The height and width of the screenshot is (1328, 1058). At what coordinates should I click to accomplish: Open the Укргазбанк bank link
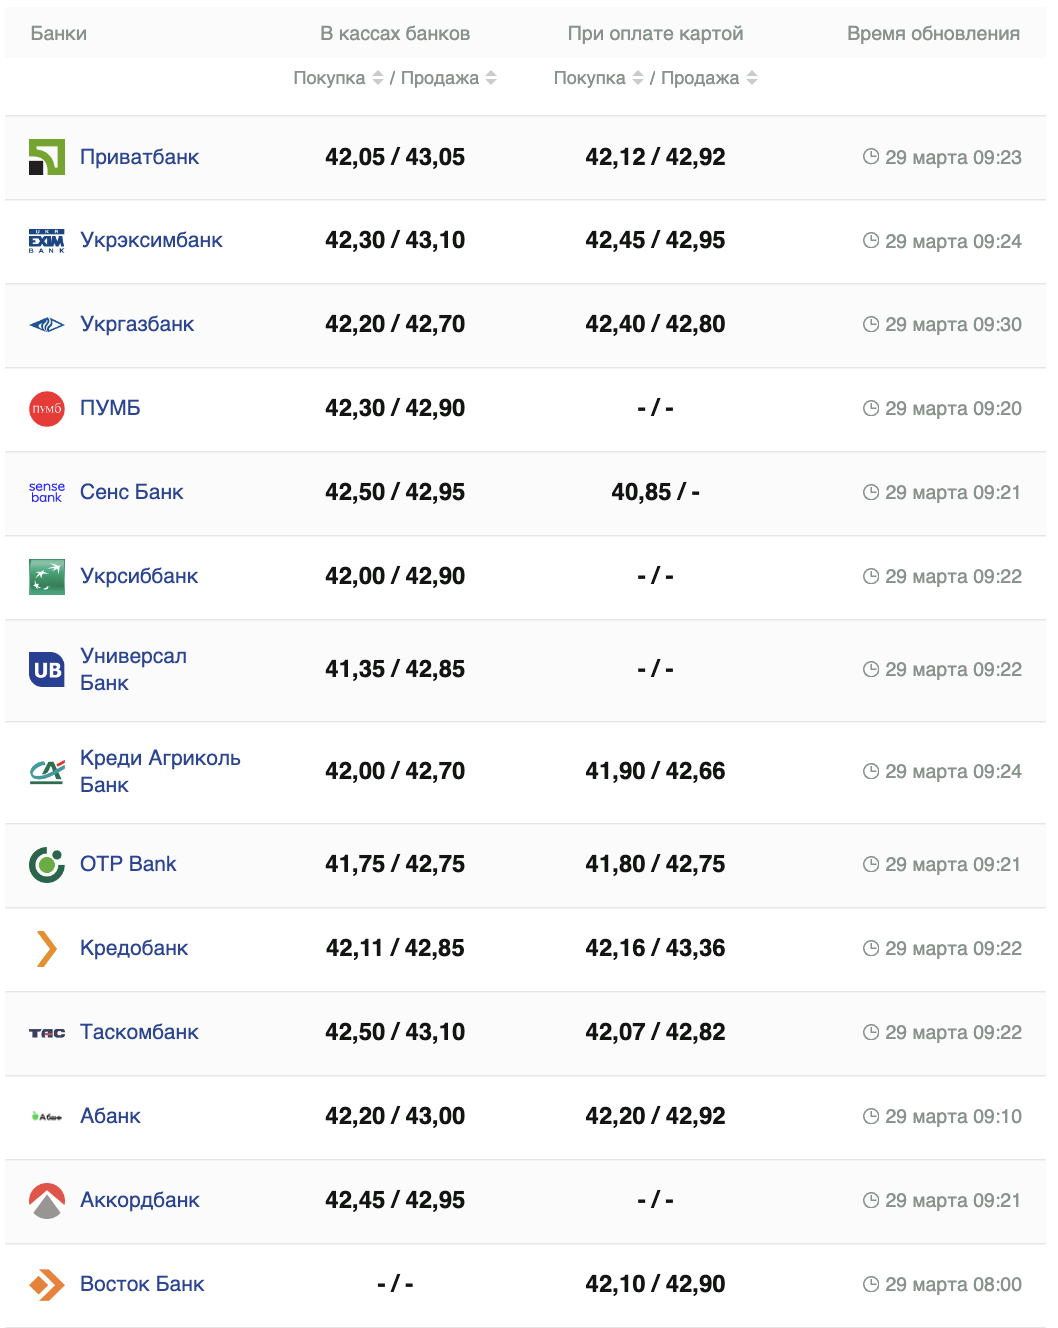137,324
